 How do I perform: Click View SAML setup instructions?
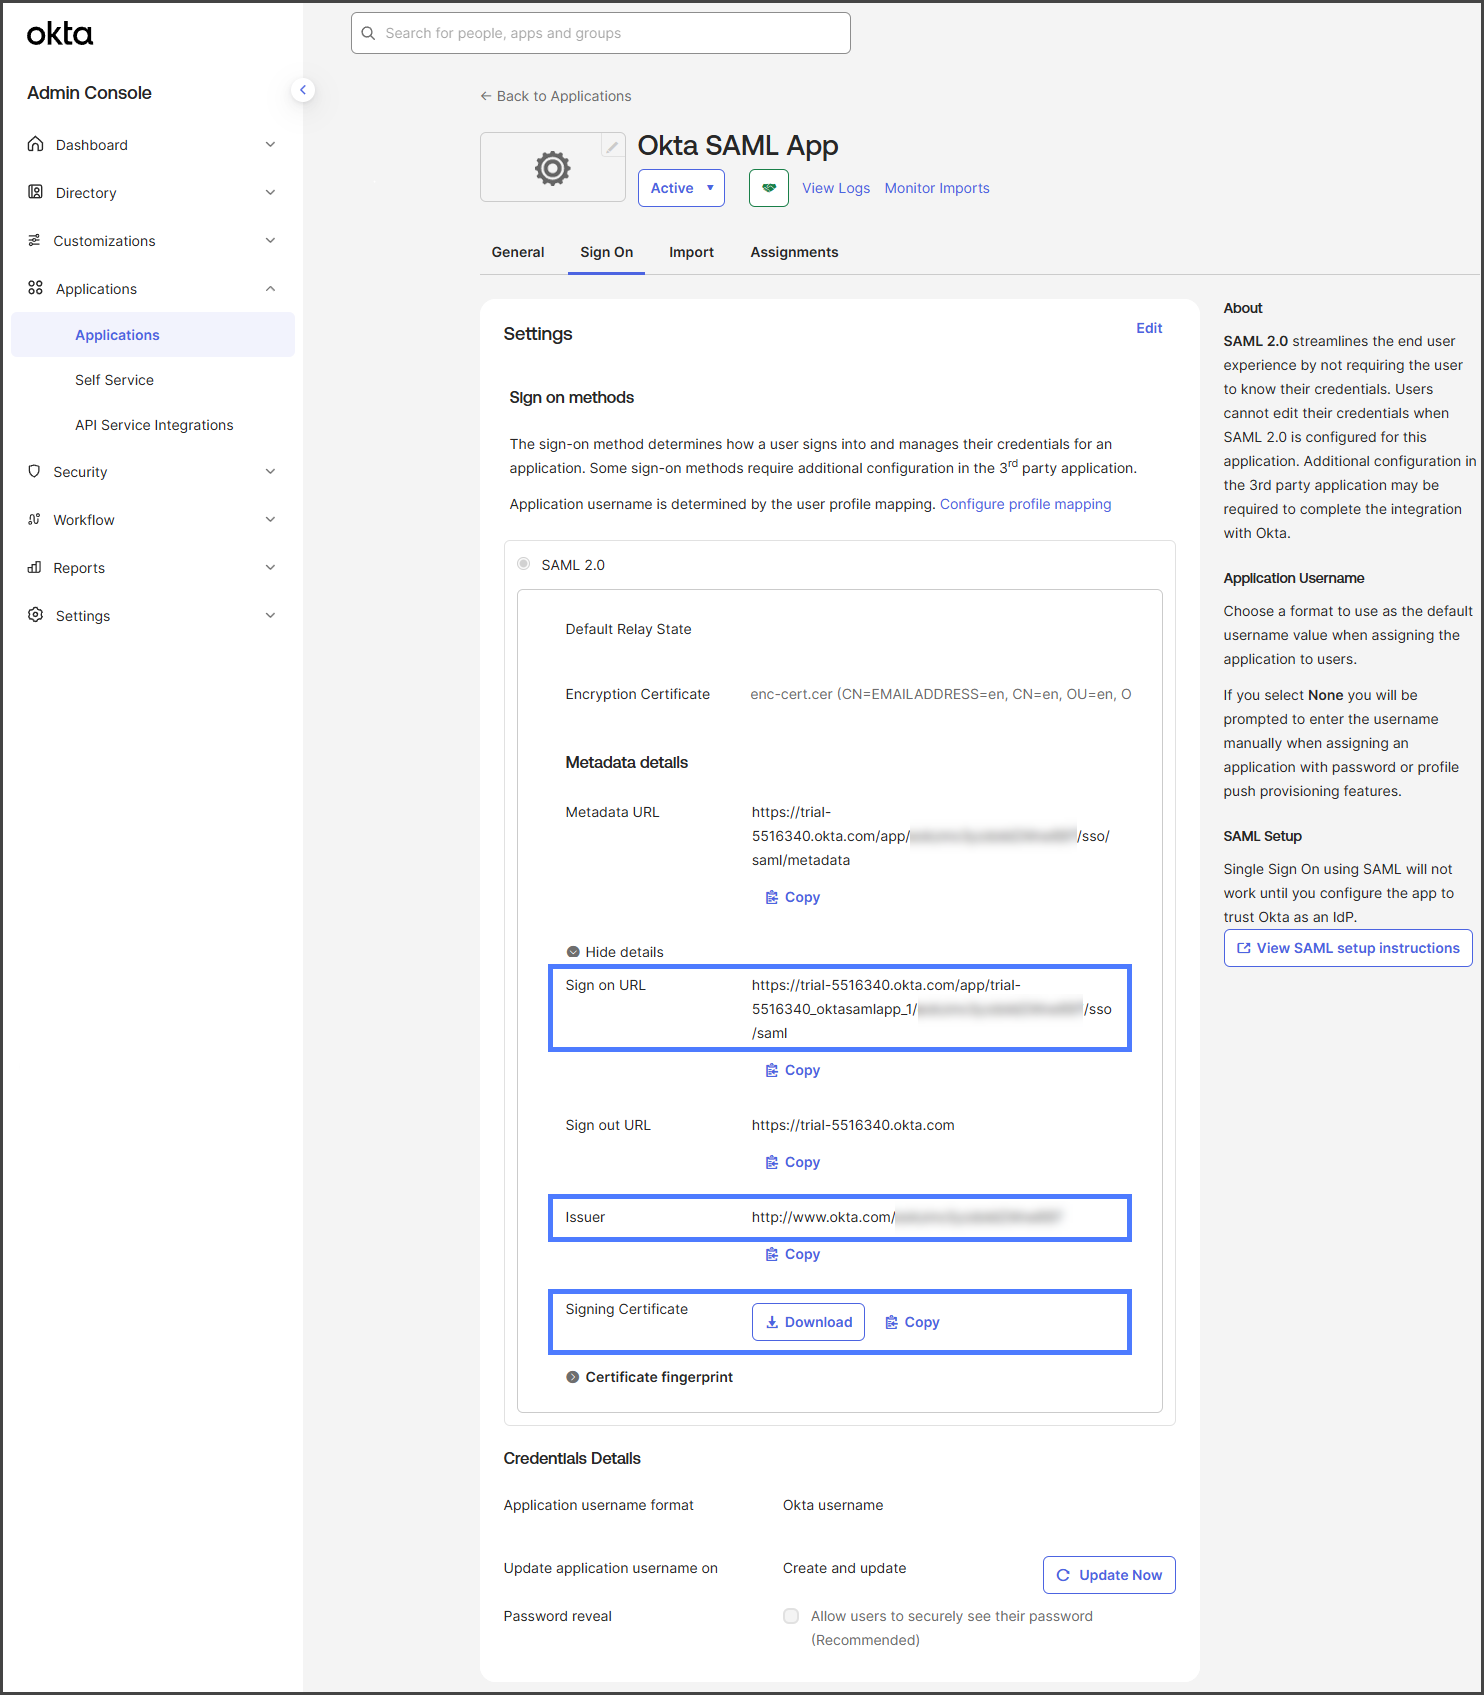[1347, 948]
